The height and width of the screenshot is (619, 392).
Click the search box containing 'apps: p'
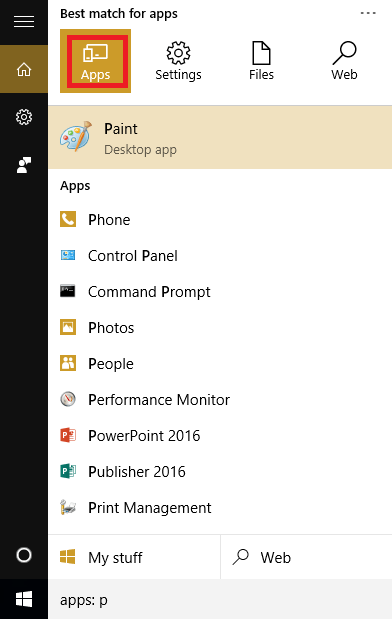[x=220, y=600]
